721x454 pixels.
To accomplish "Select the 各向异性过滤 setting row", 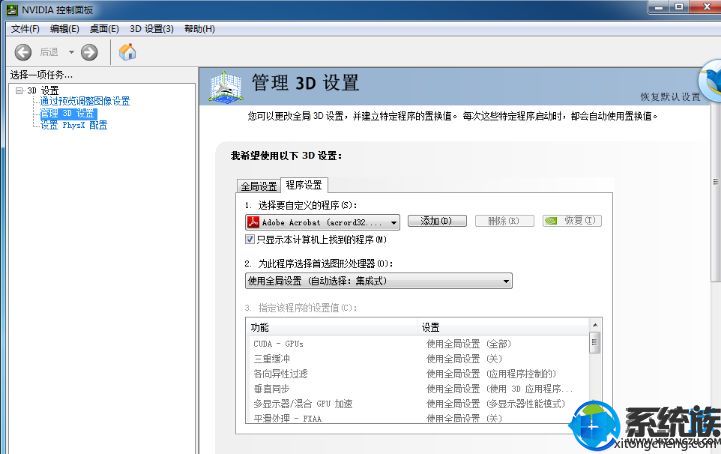I will point(418,374).
